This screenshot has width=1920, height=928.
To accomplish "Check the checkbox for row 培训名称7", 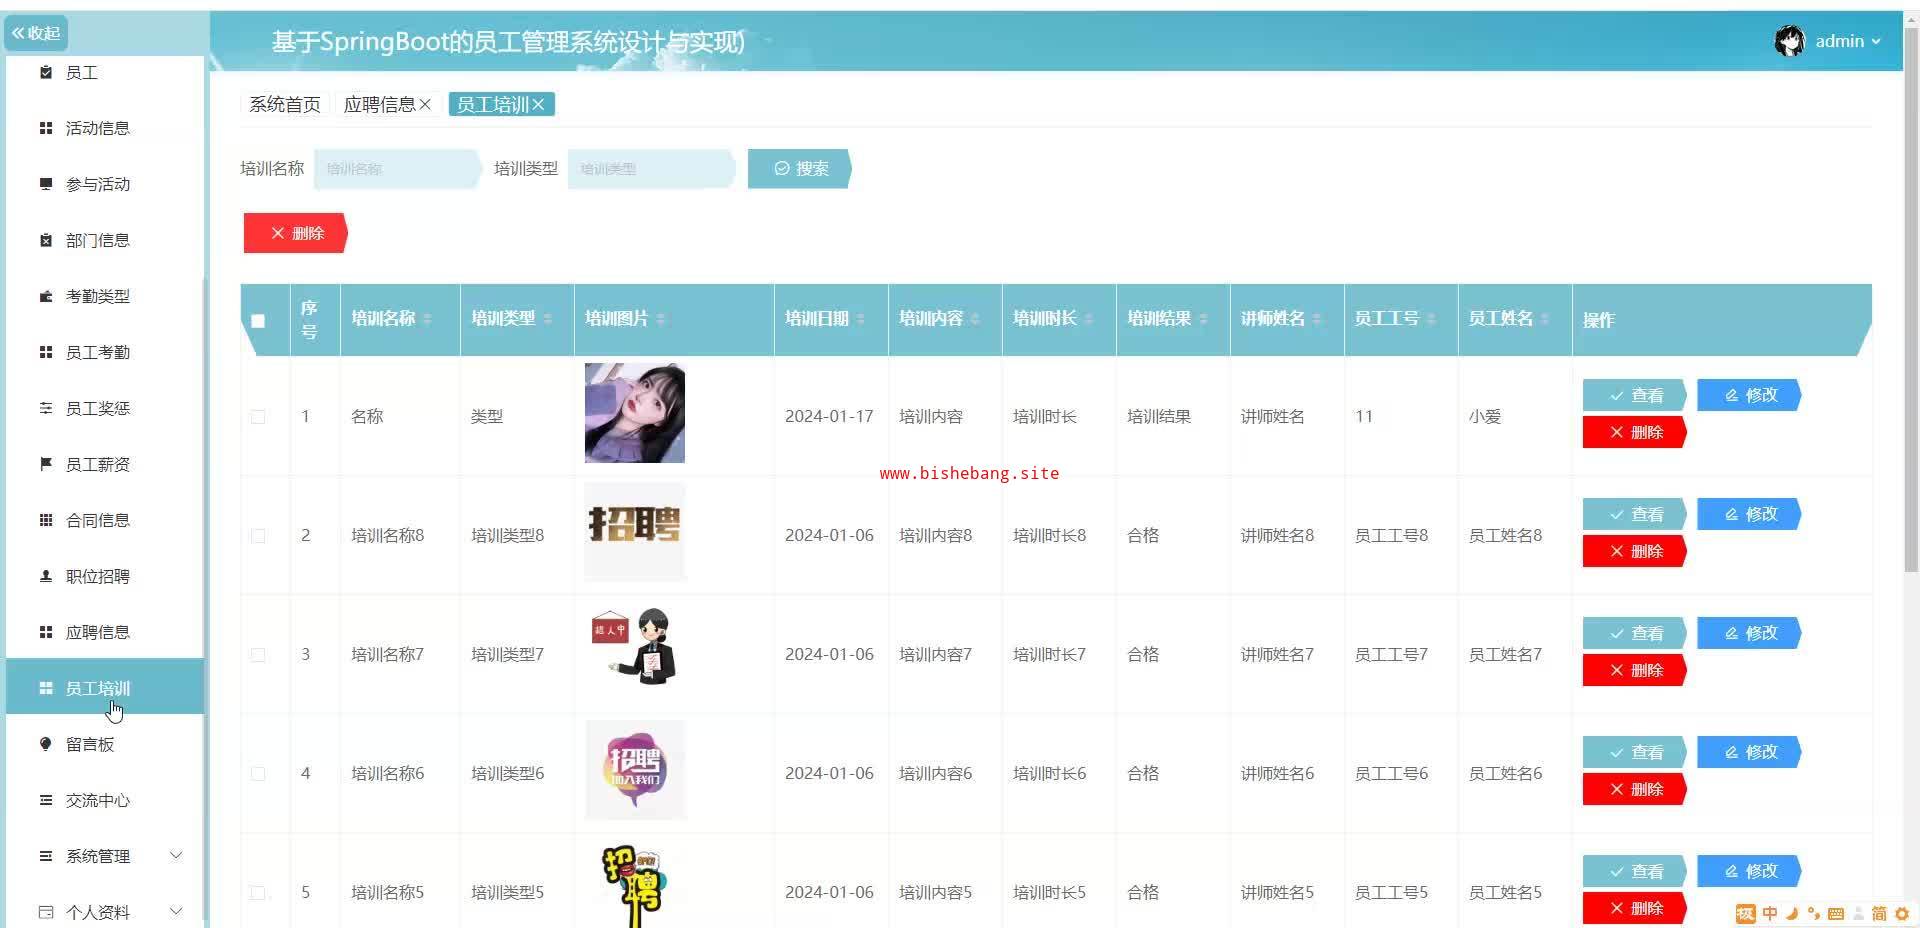I will coord(258,655).
